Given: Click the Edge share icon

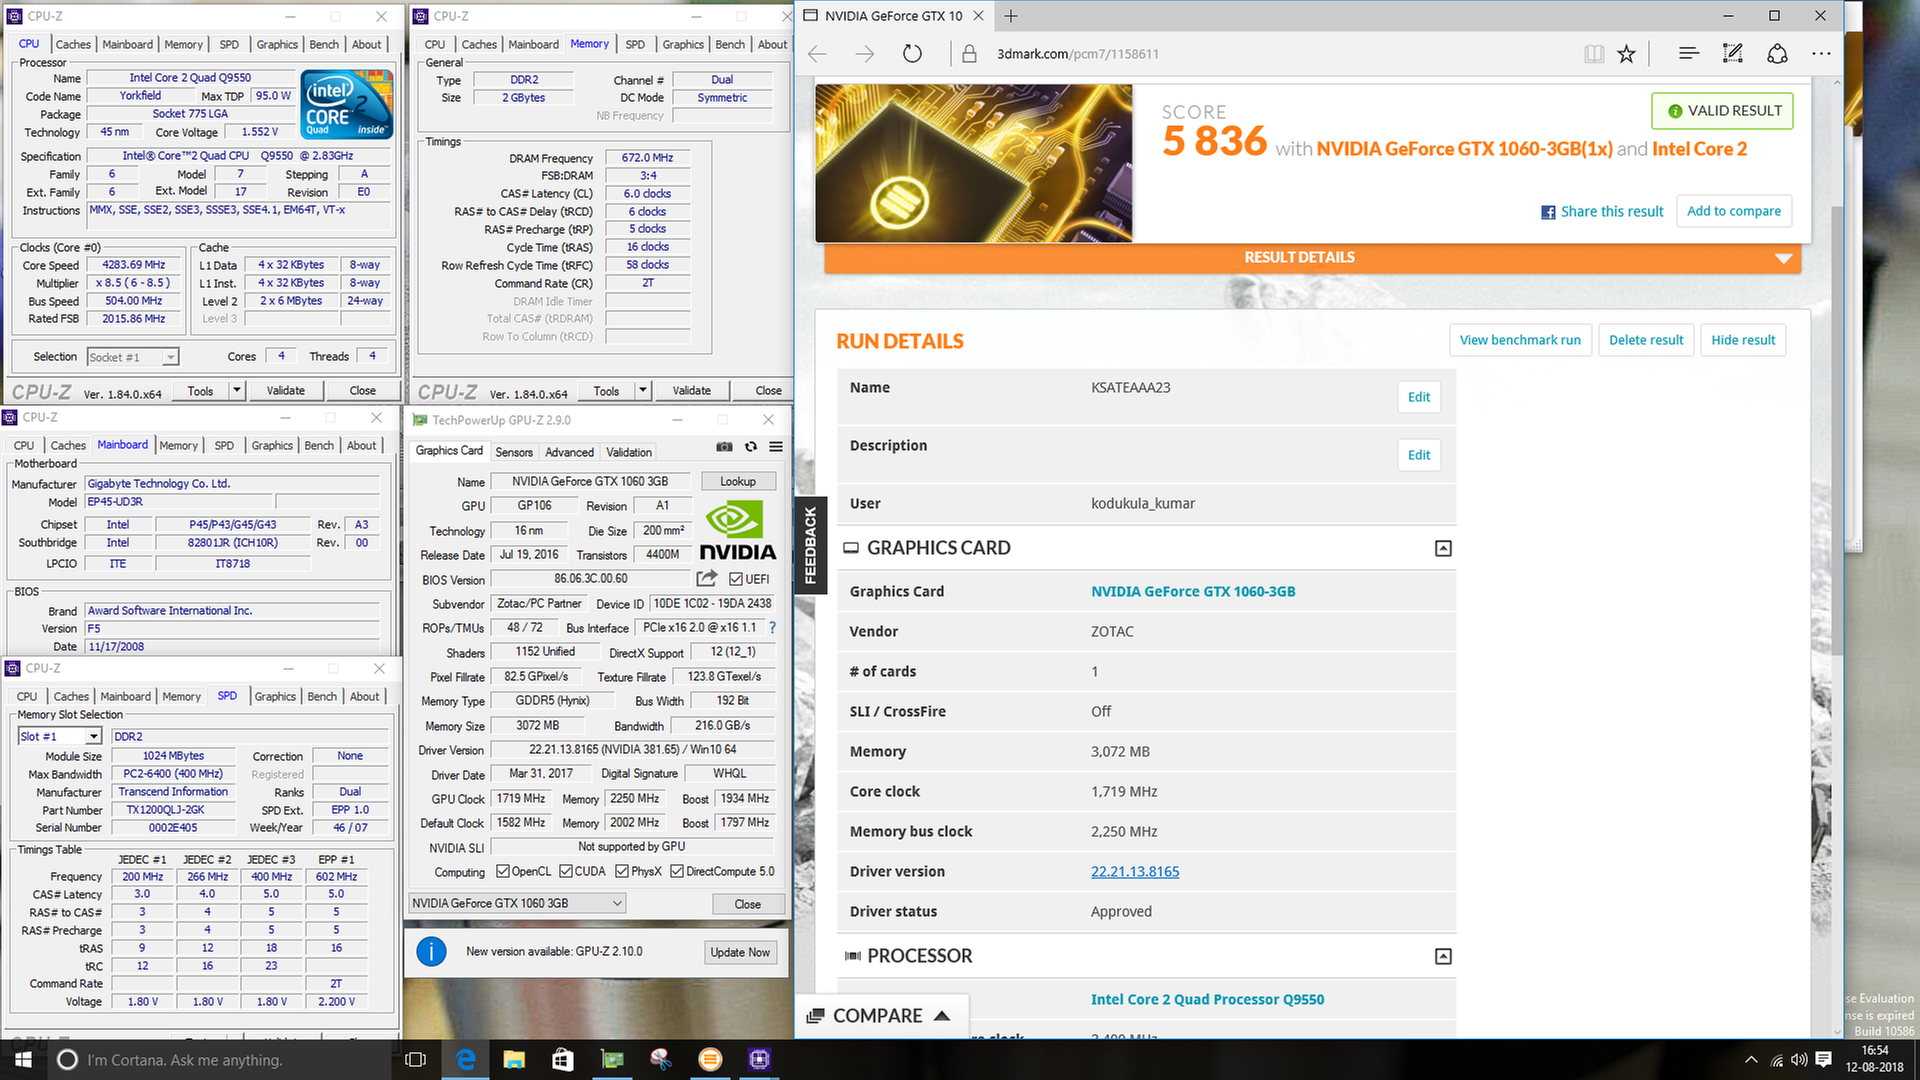Looking at the screenshot, I should 1777,54.
